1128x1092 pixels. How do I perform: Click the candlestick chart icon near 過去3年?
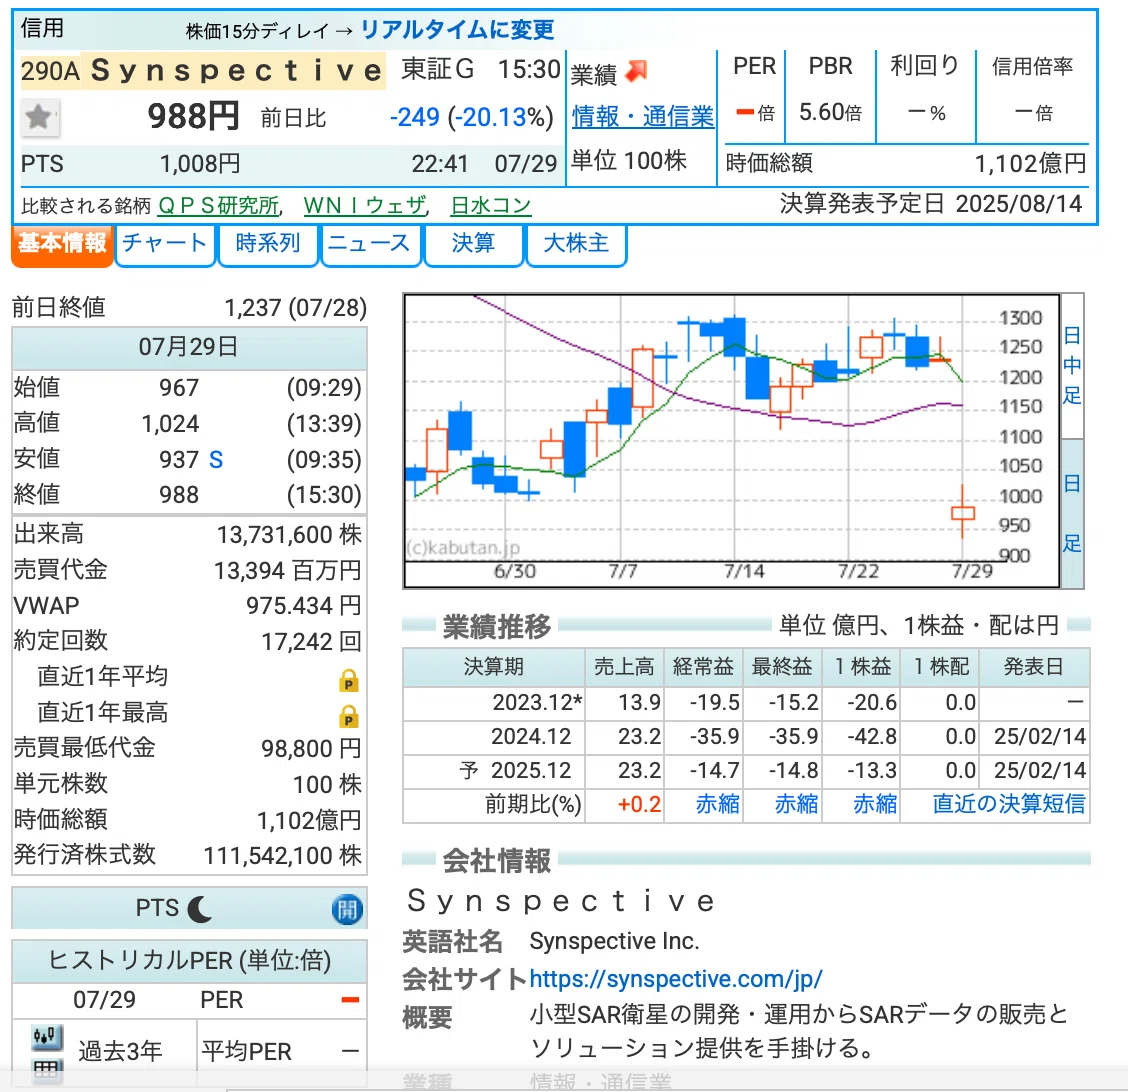point(47,1037)
